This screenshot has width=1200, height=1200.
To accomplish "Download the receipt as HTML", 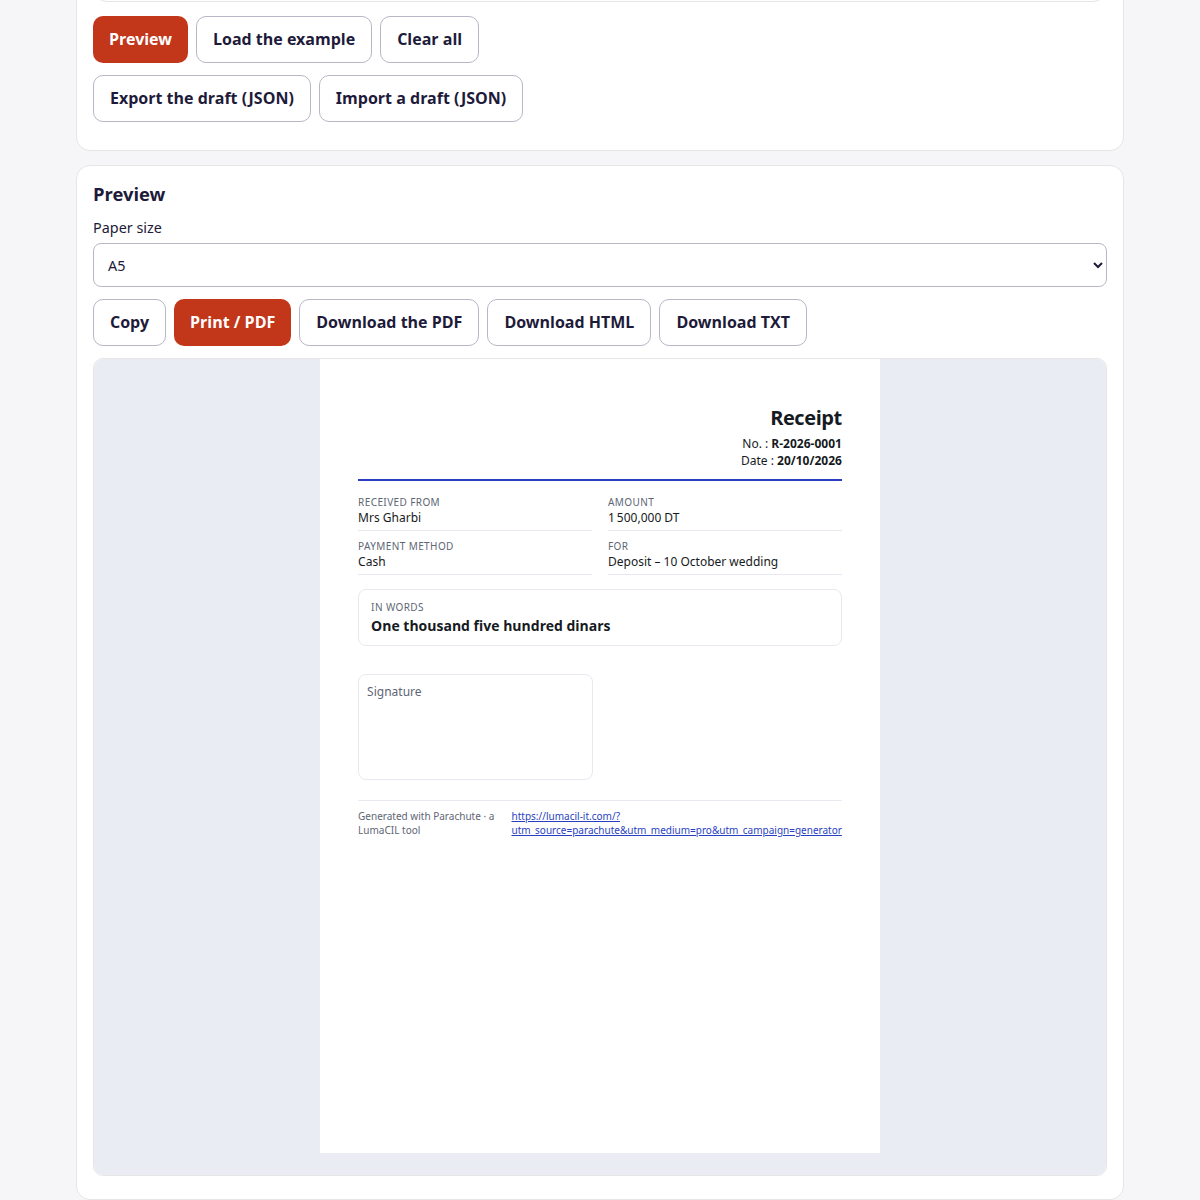I will (x=569, y=323).
